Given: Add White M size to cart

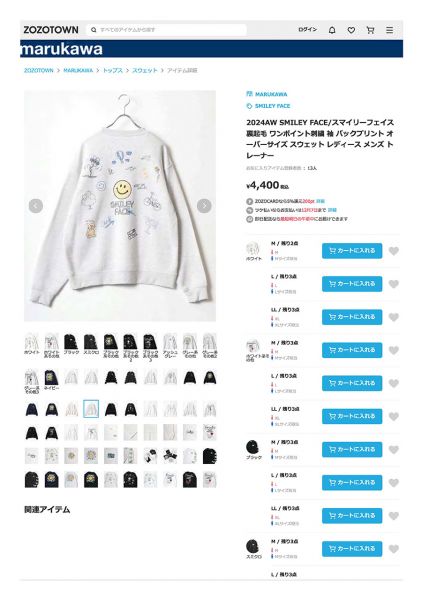Looking at the screenshot, I should point(352,251).
